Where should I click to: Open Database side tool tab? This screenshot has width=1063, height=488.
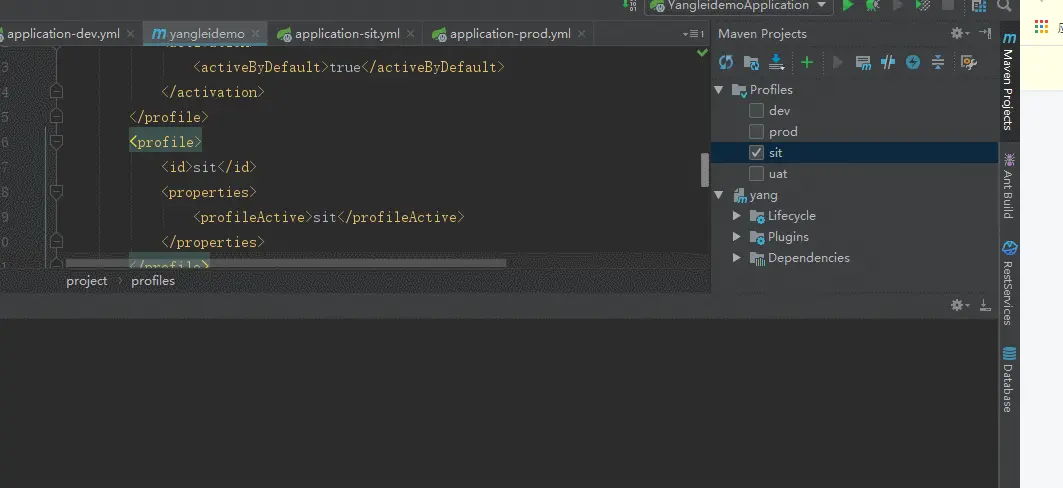click(x=1009, y=378)
